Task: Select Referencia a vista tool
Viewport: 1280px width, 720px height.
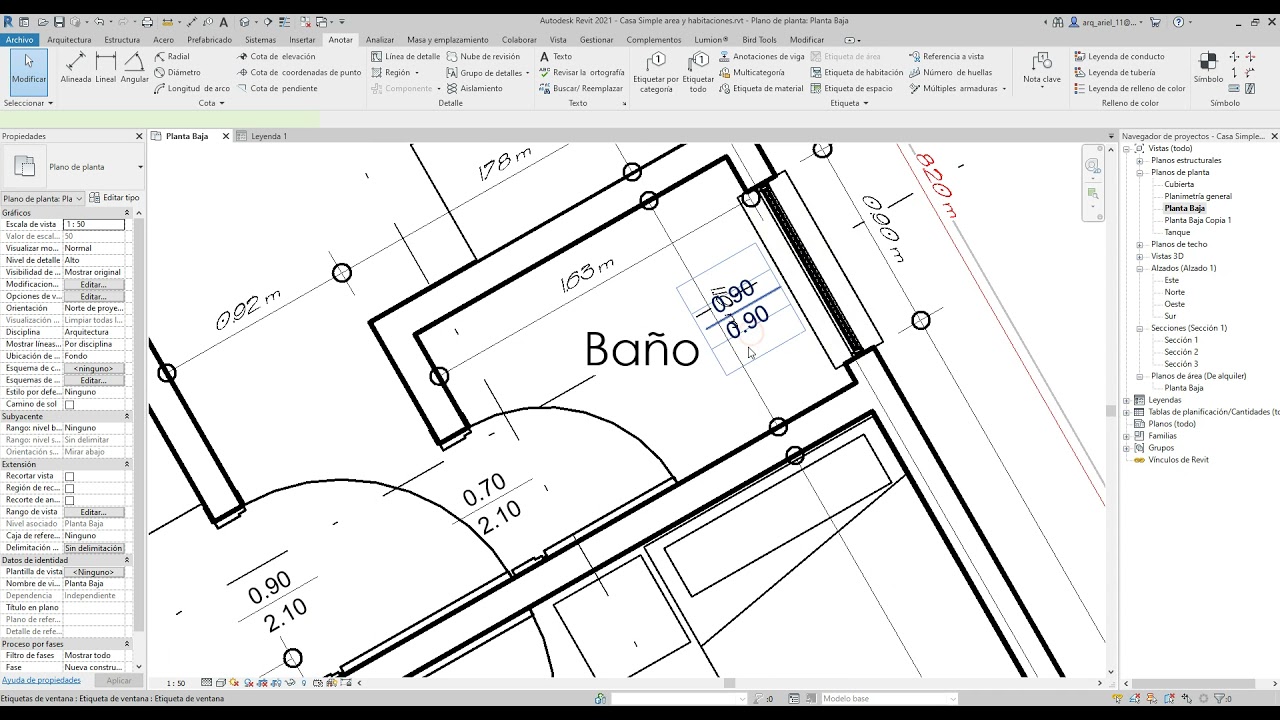Action: coord(946,57)
